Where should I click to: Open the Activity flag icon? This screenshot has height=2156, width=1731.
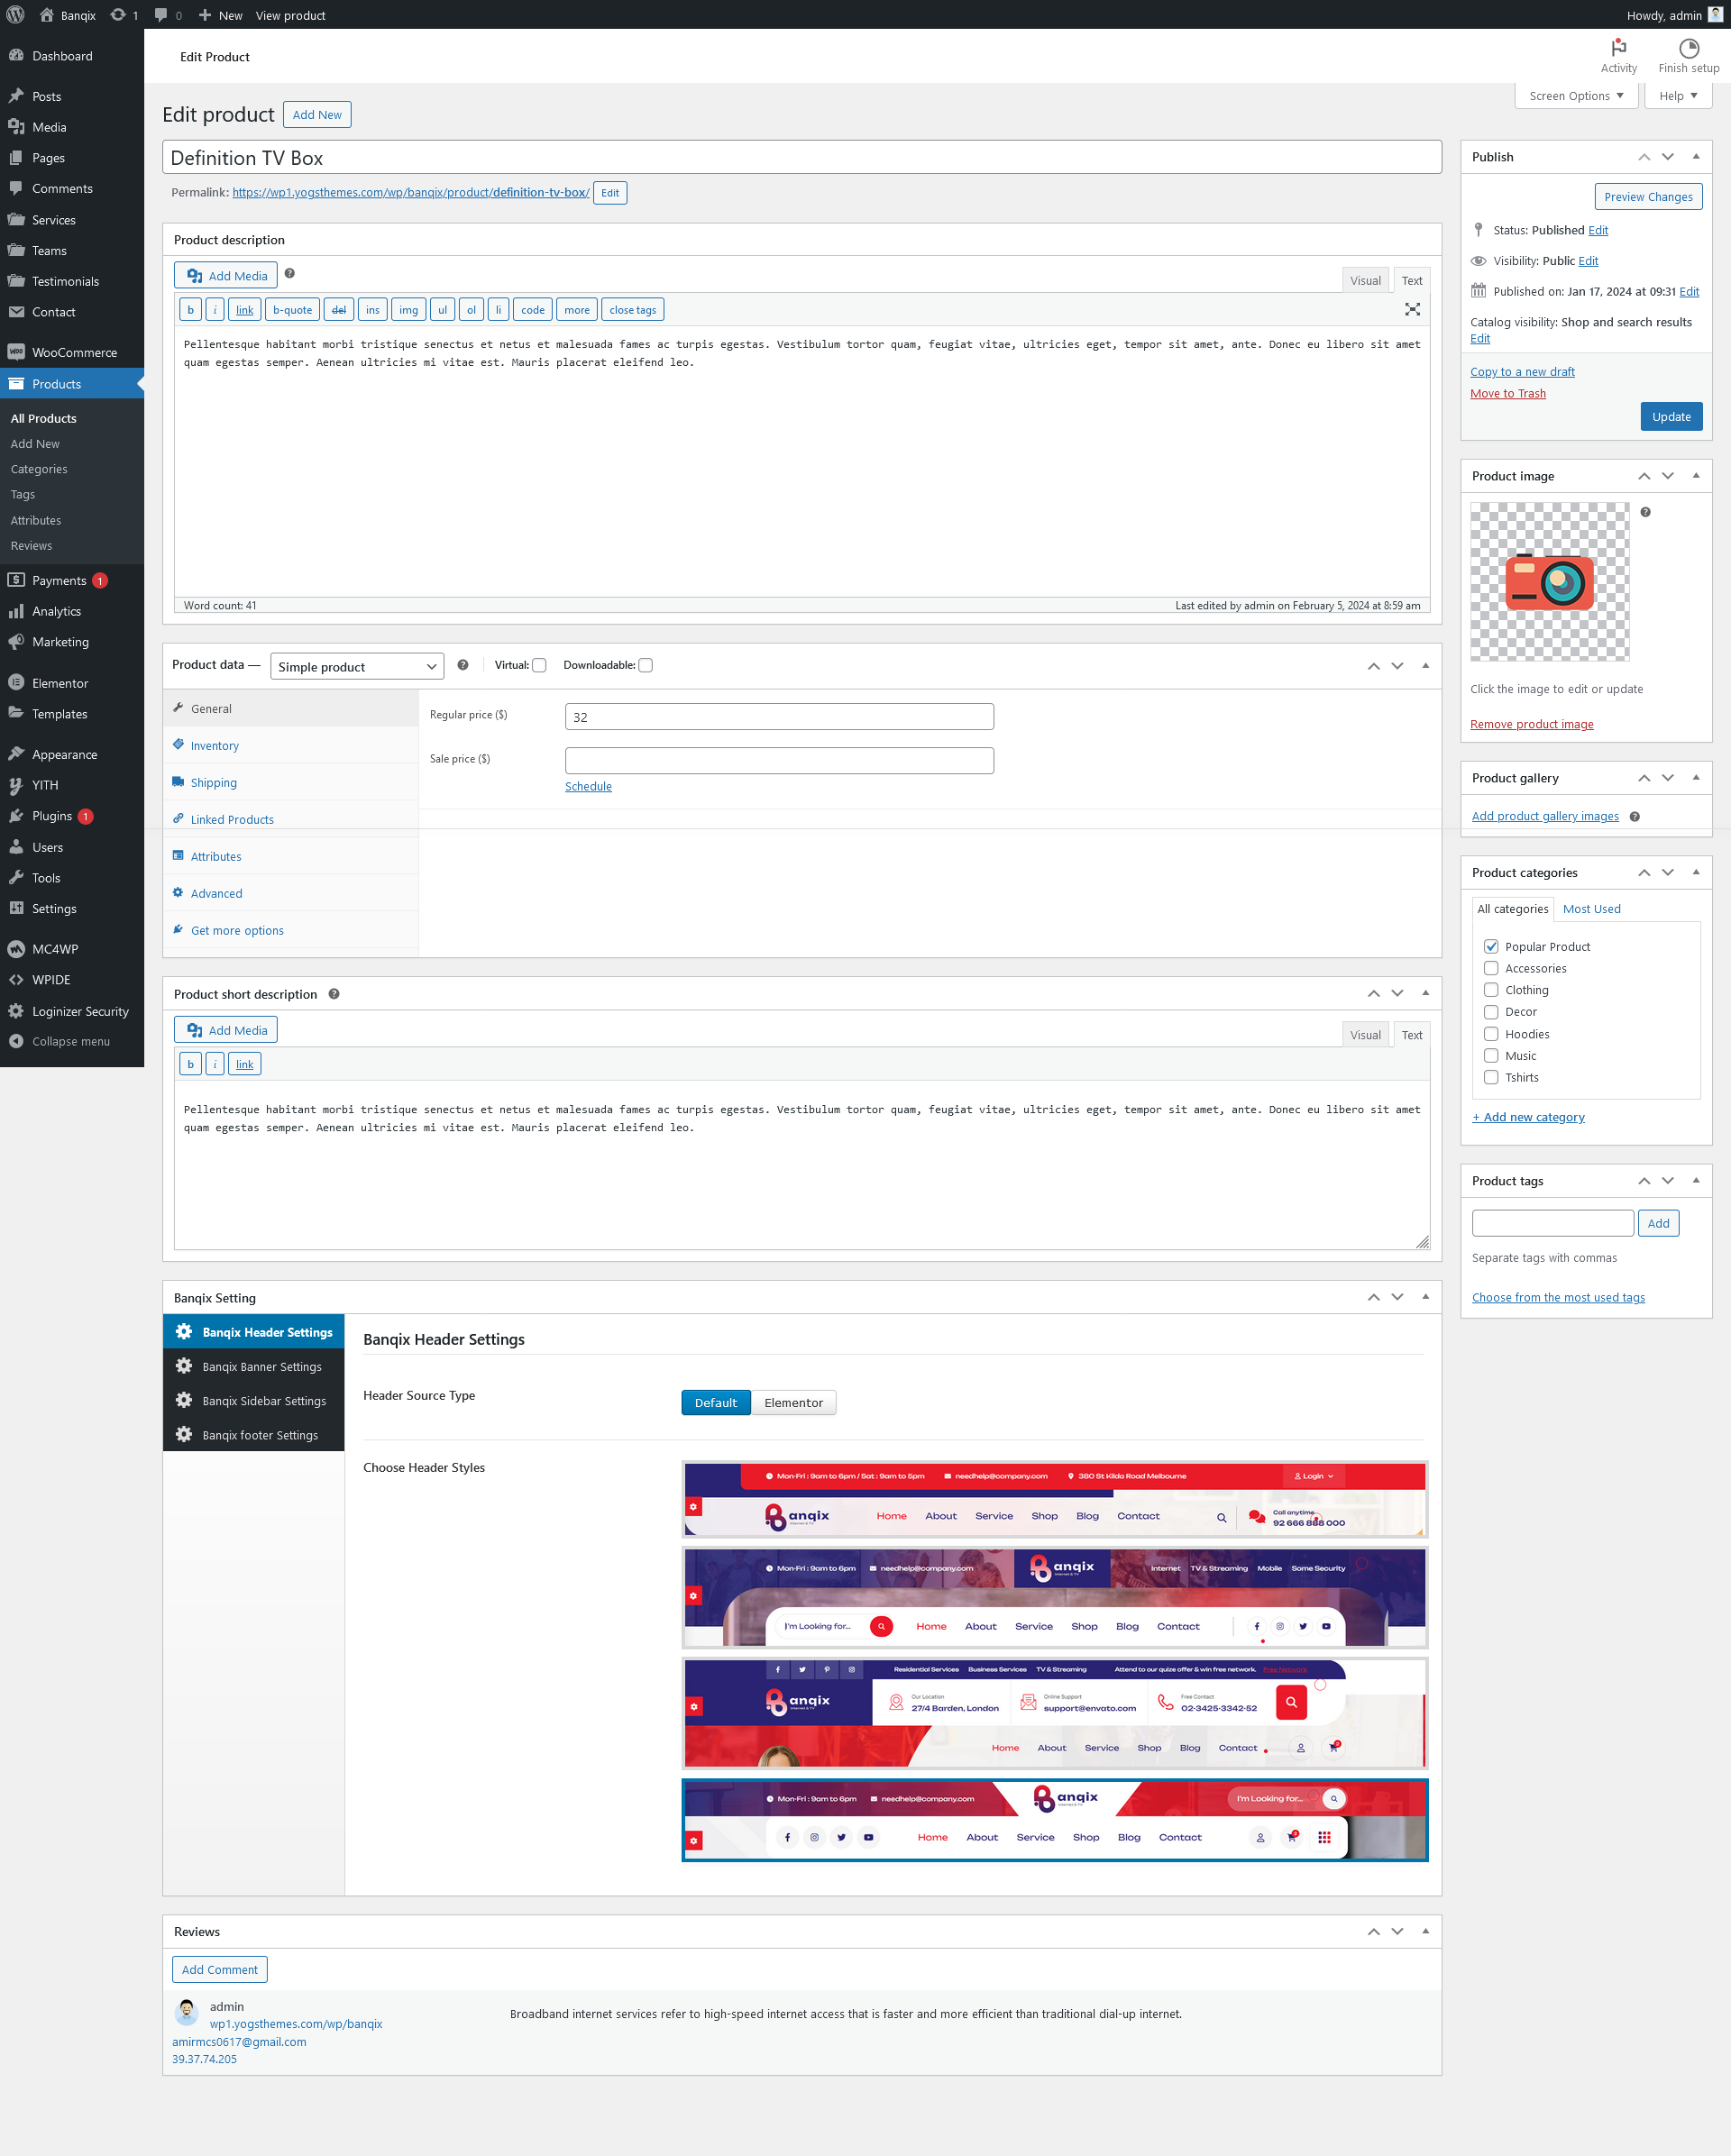click(1618, 48)
